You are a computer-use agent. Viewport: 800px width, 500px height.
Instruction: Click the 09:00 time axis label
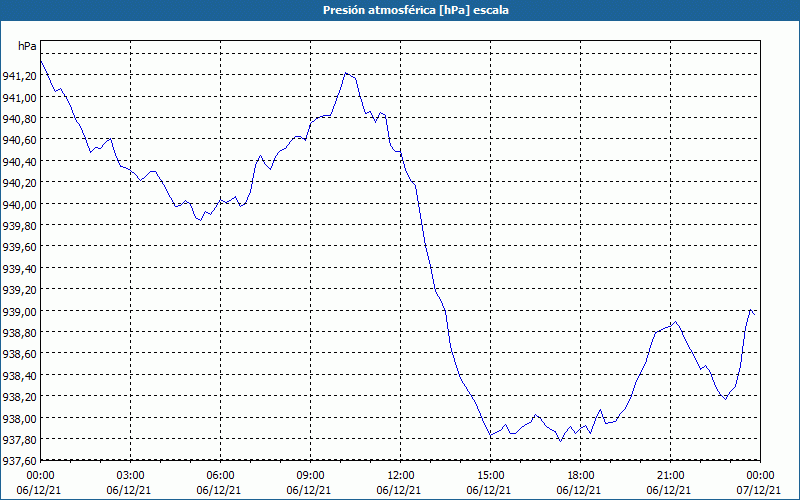click(x=310, y=476)
